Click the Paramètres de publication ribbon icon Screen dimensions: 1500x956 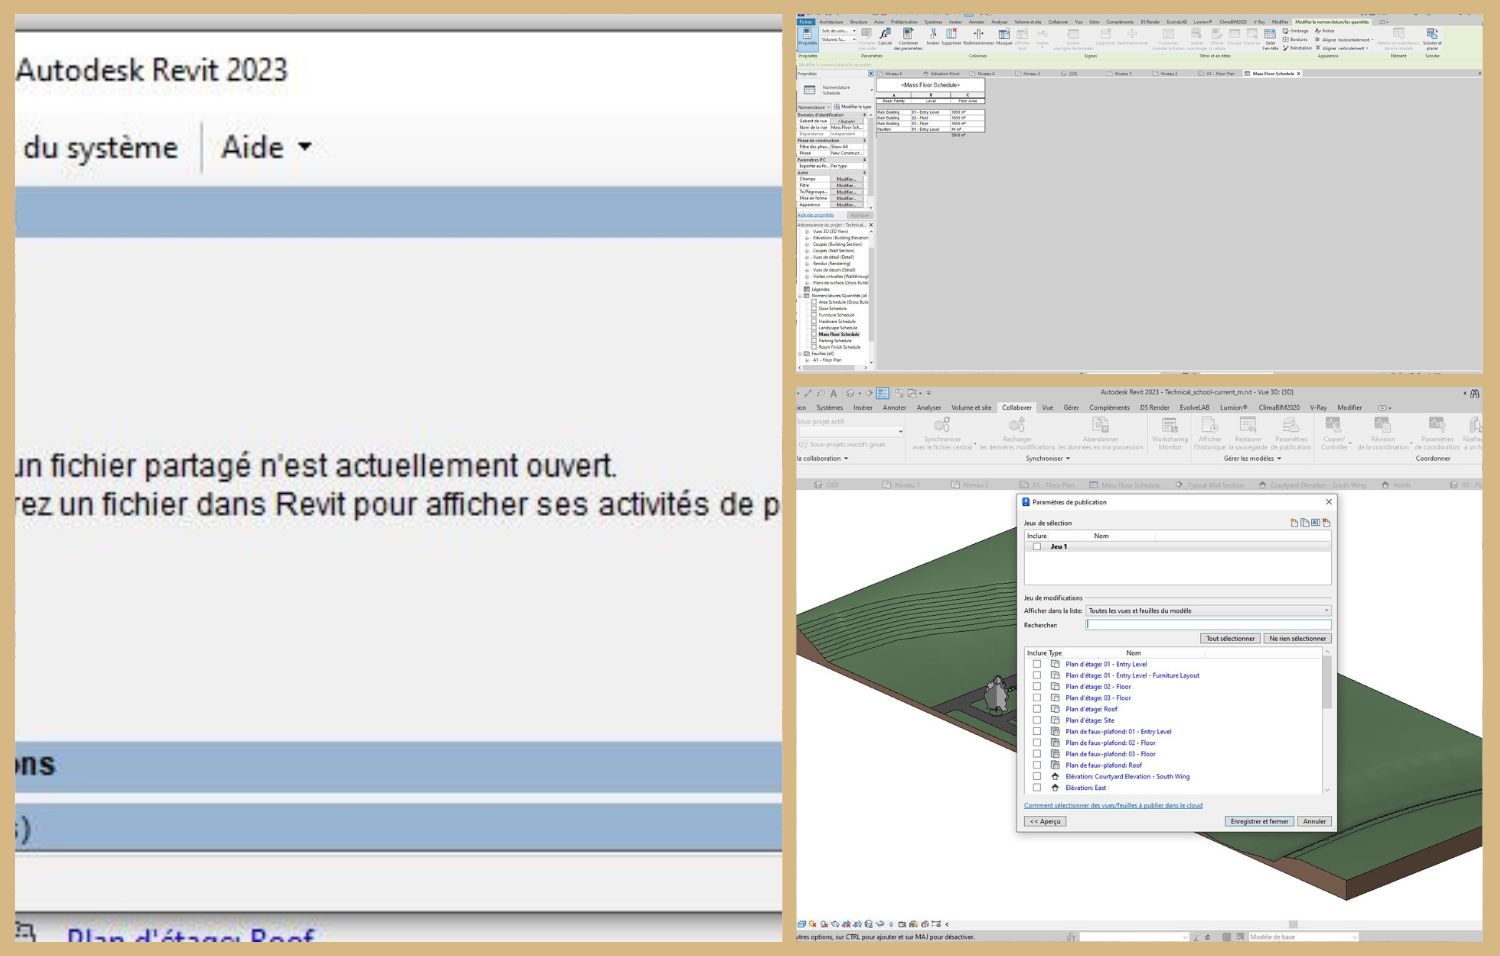(x=1291, y=433)
